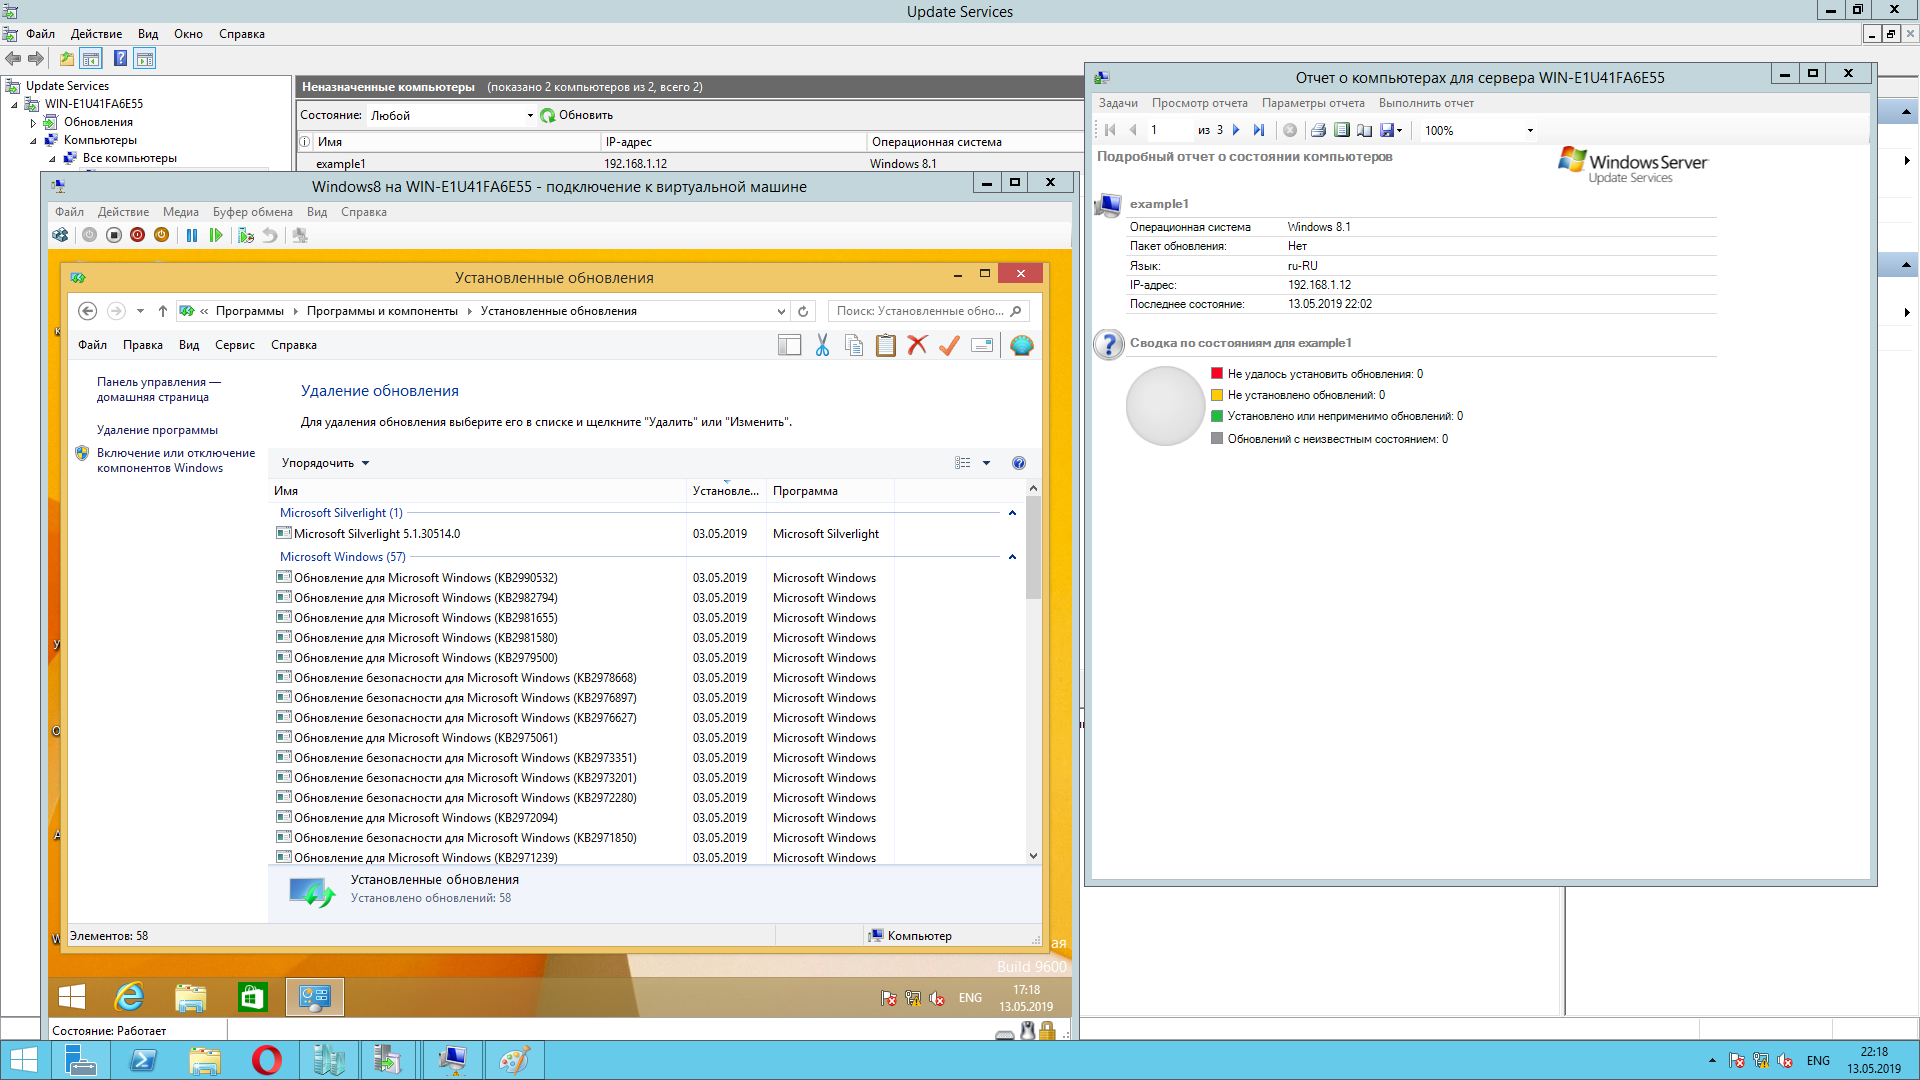
Task: Open Internet Explorer in VM taskbar
Action: [129, 997]
